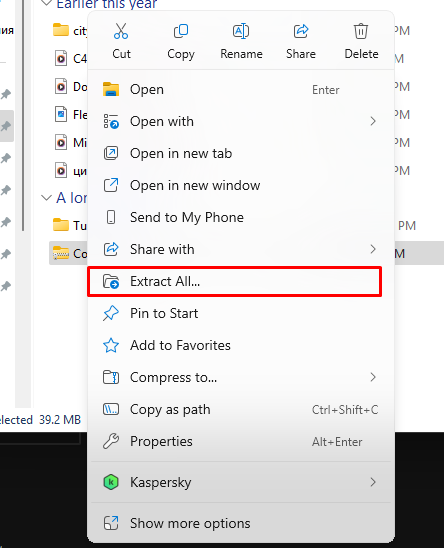Click the Open with apps icon
The width and height of the screenshot is (444, 548).
(x=111, y=122)
